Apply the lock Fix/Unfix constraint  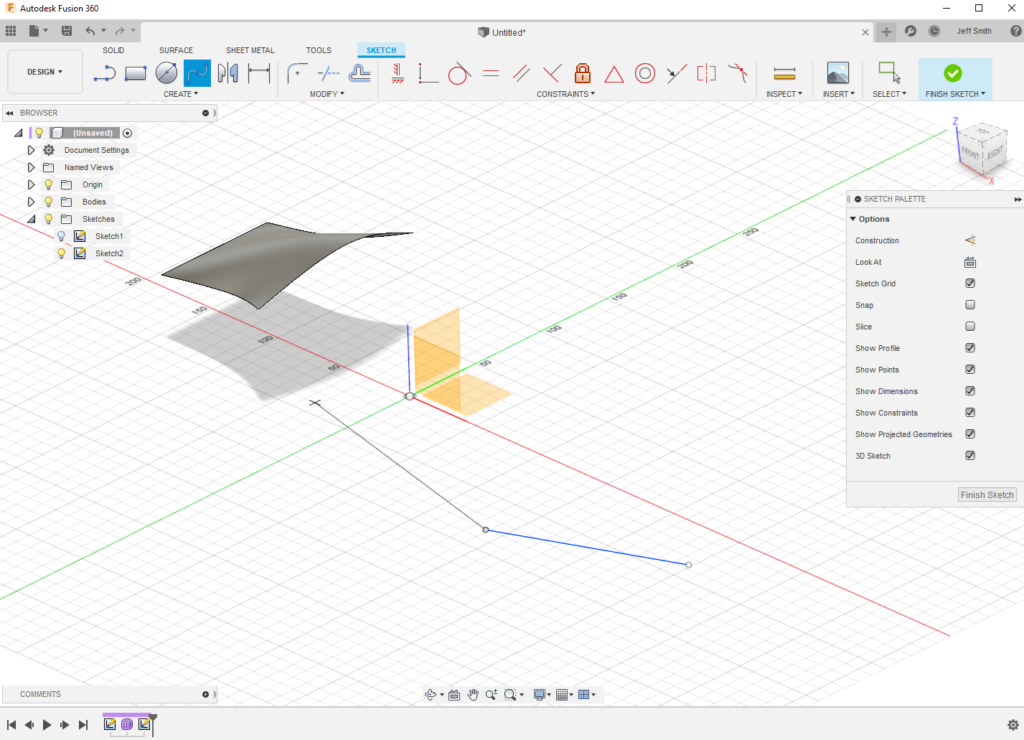tap(583, 73)
